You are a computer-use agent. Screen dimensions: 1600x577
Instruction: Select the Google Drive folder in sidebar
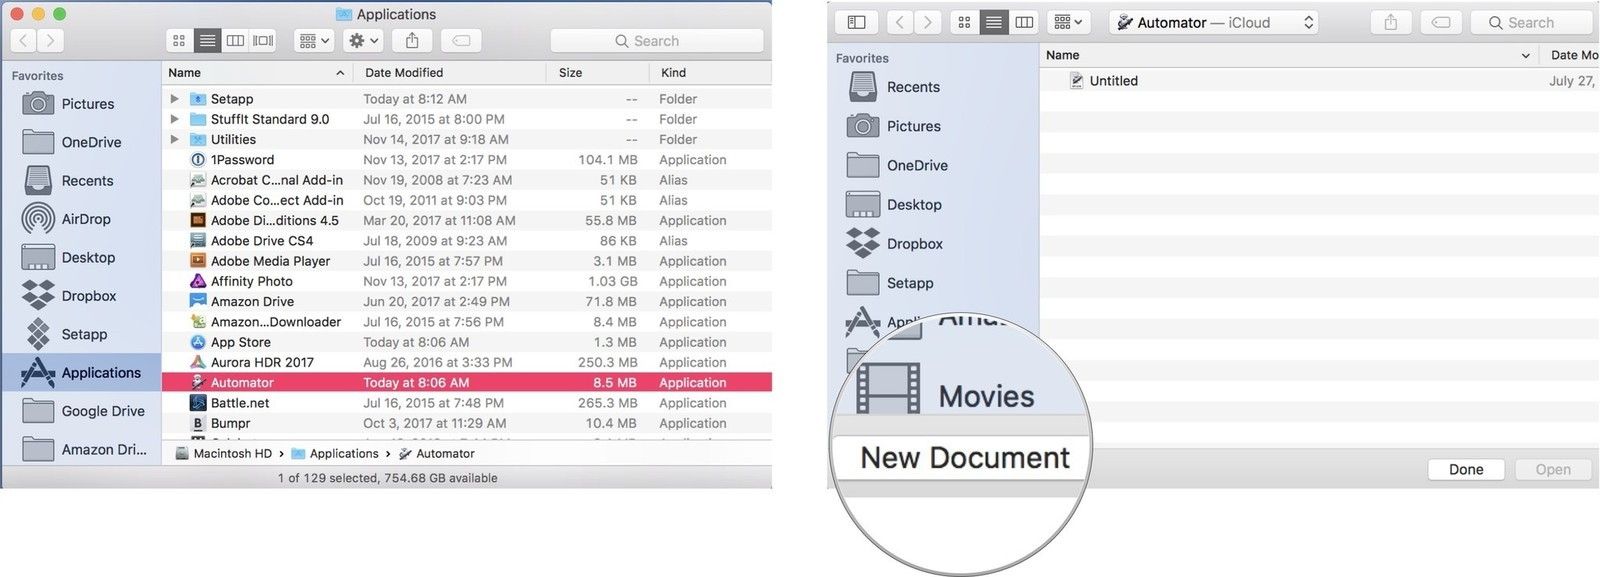[x=102, y=411]
